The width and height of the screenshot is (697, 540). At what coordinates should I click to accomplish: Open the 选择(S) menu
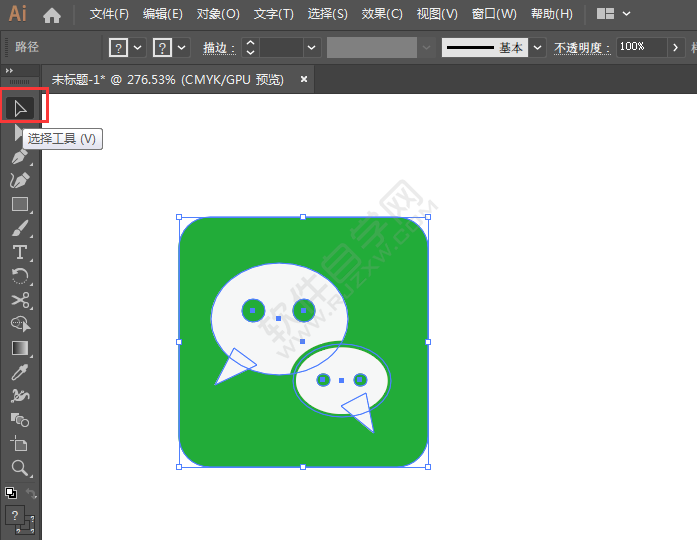328,14
